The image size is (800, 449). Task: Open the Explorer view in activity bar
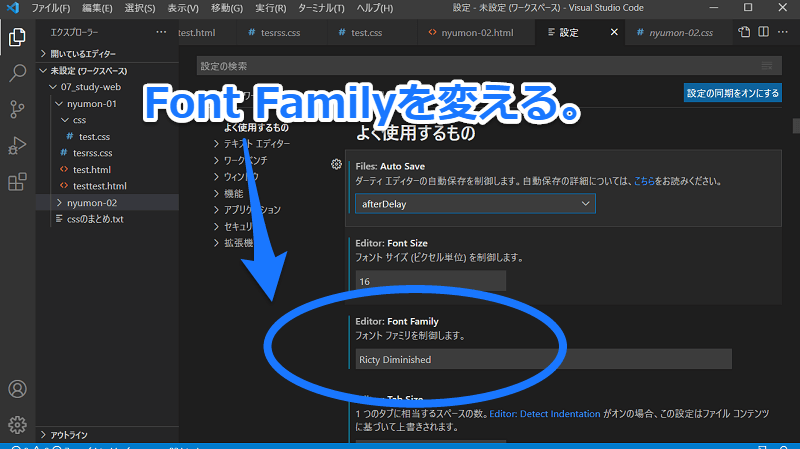[x=16, y=38]
